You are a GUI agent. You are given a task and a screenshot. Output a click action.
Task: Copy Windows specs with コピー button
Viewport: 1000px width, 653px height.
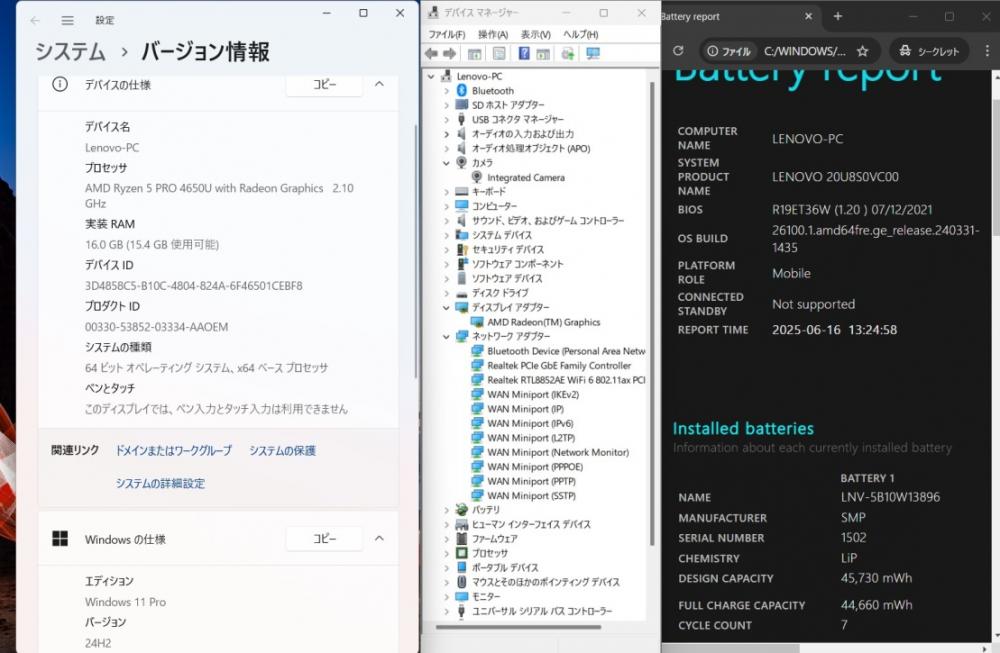pos(325,539)
